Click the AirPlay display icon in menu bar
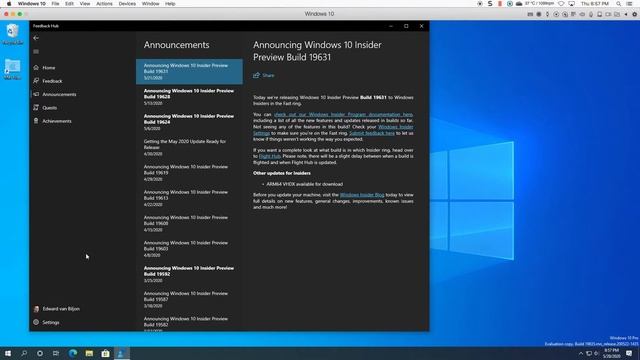Screen dimensions: 640x360 (x=571, y=4)
